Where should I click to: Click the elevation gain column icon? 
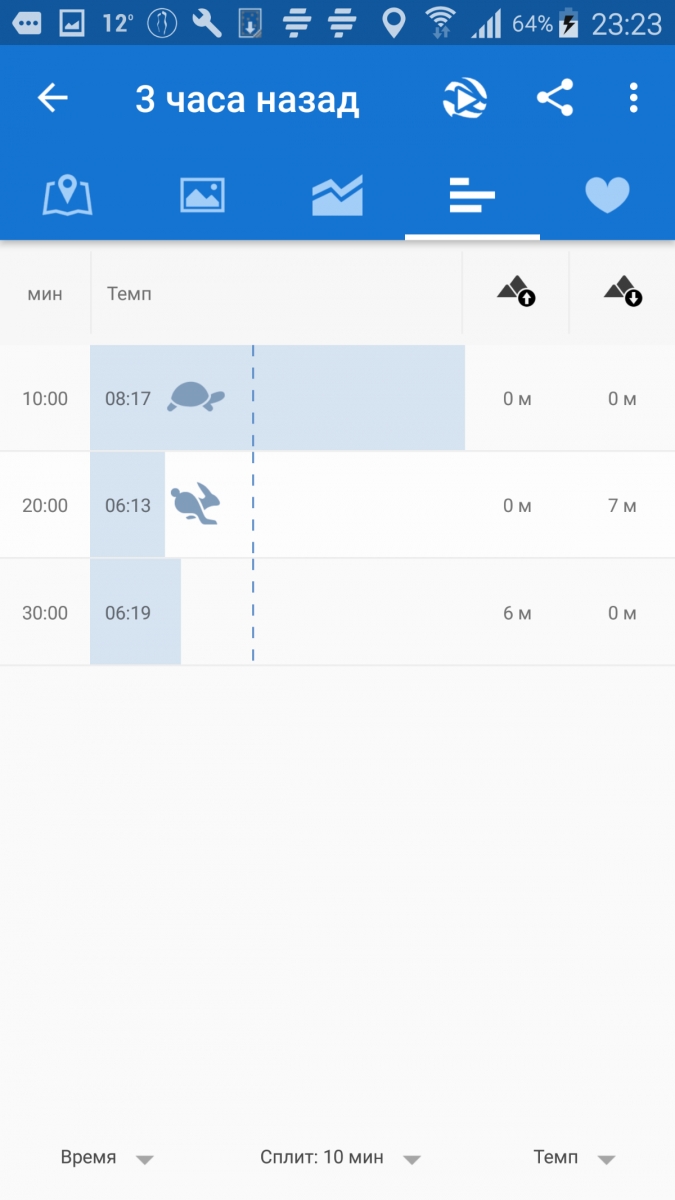[516, 292]
